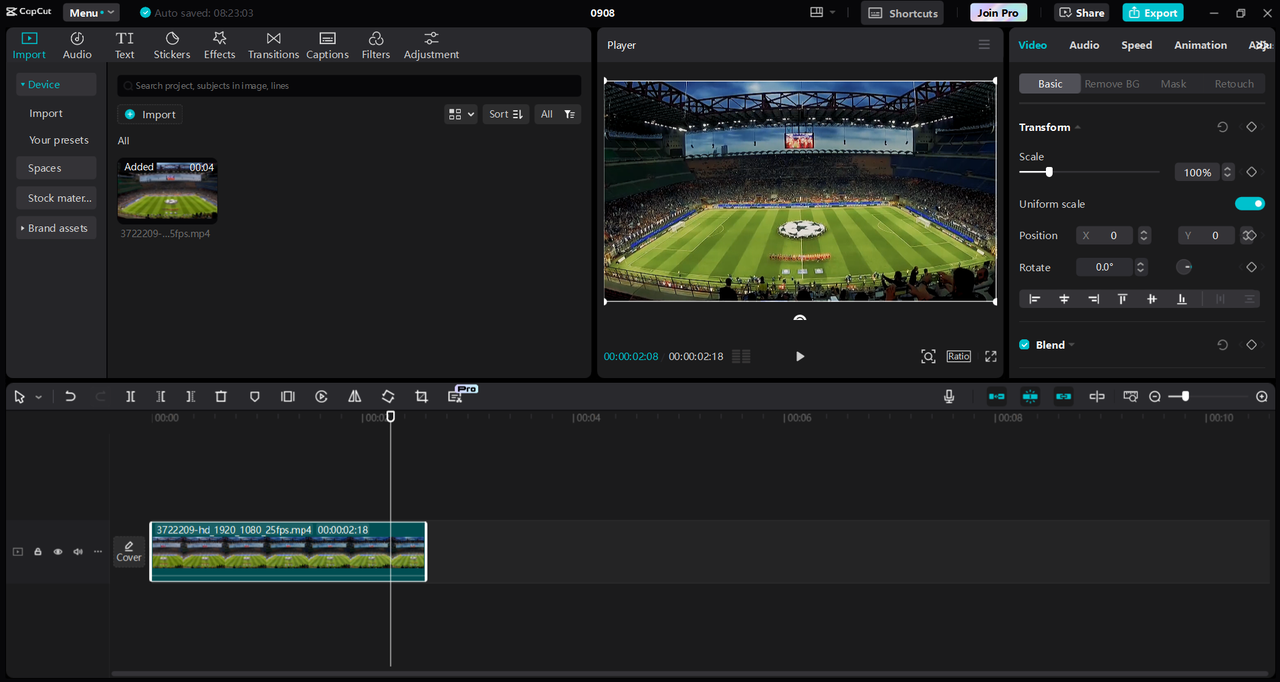Collapse the Transform section

(x=1078, y=128)
